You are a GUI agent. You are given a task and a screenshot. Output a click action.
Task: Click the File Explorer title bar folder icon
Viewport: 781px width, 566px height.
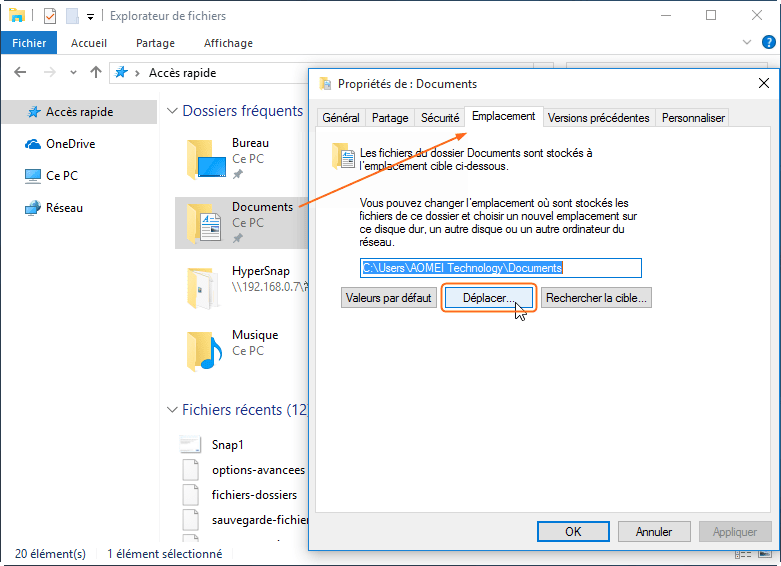pyautogui.click(x=16, y=15)
